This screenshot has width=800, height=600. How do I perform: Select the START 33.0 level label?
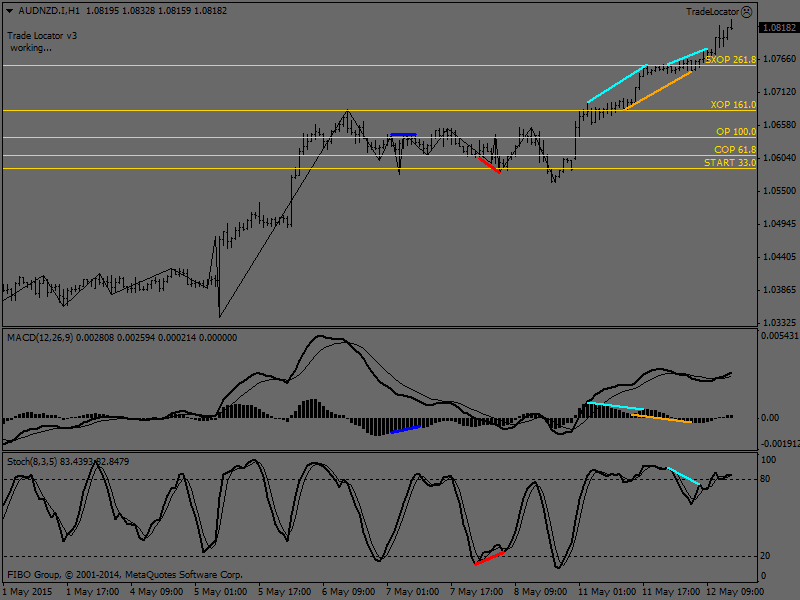729,163
